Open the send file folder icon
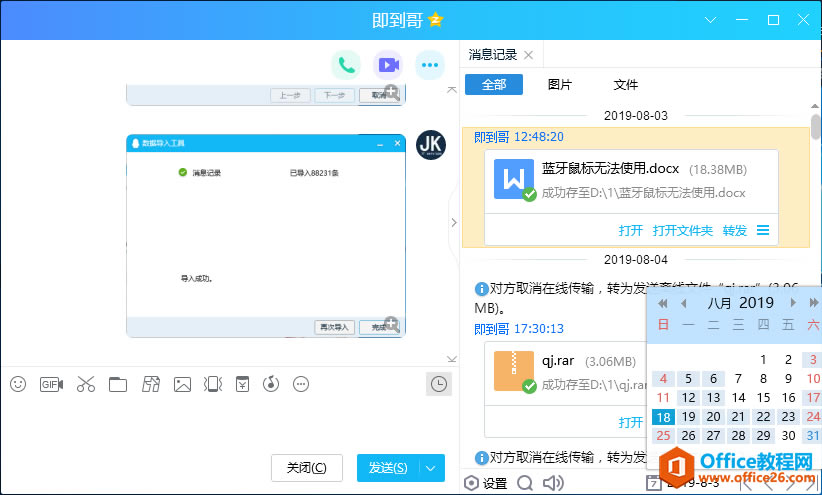 pyautogui.click(x=118, y=384)
